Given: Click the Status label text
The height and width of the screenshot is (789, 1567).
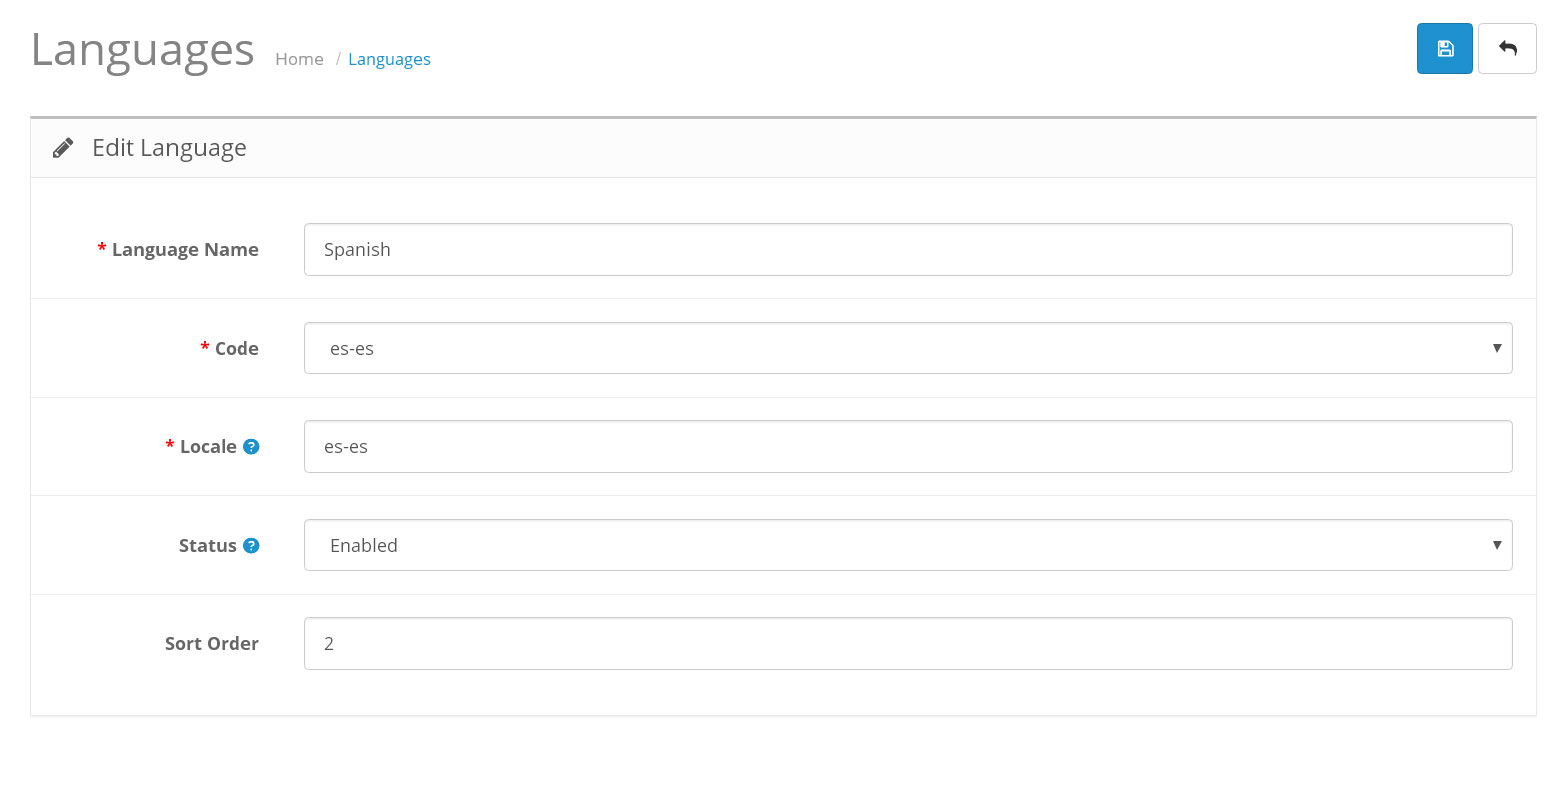Looking at the screenshot, I should point(207,546).
